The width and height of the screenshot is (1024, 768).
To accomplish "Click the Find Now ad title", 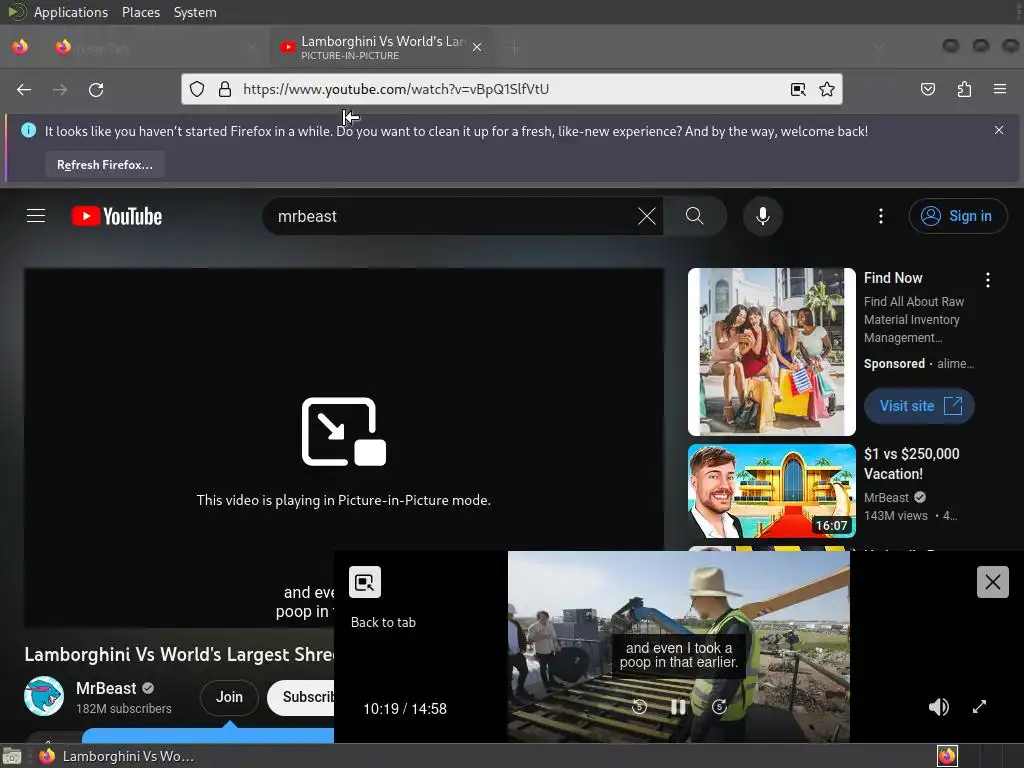I will click(x=893, y=278).
